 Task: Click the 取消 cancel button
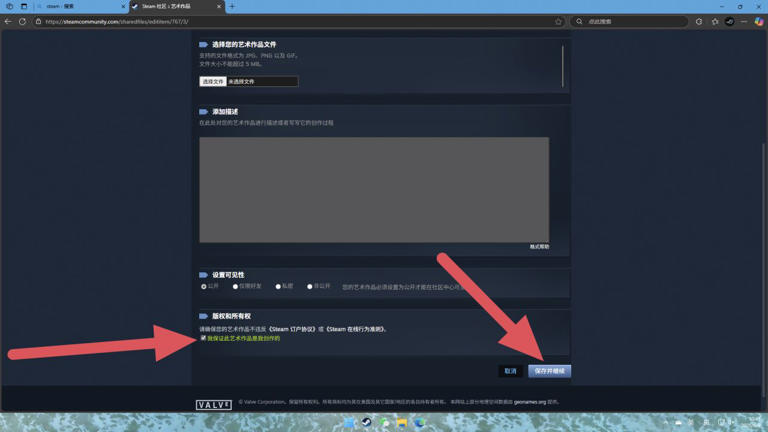point(510,371)
